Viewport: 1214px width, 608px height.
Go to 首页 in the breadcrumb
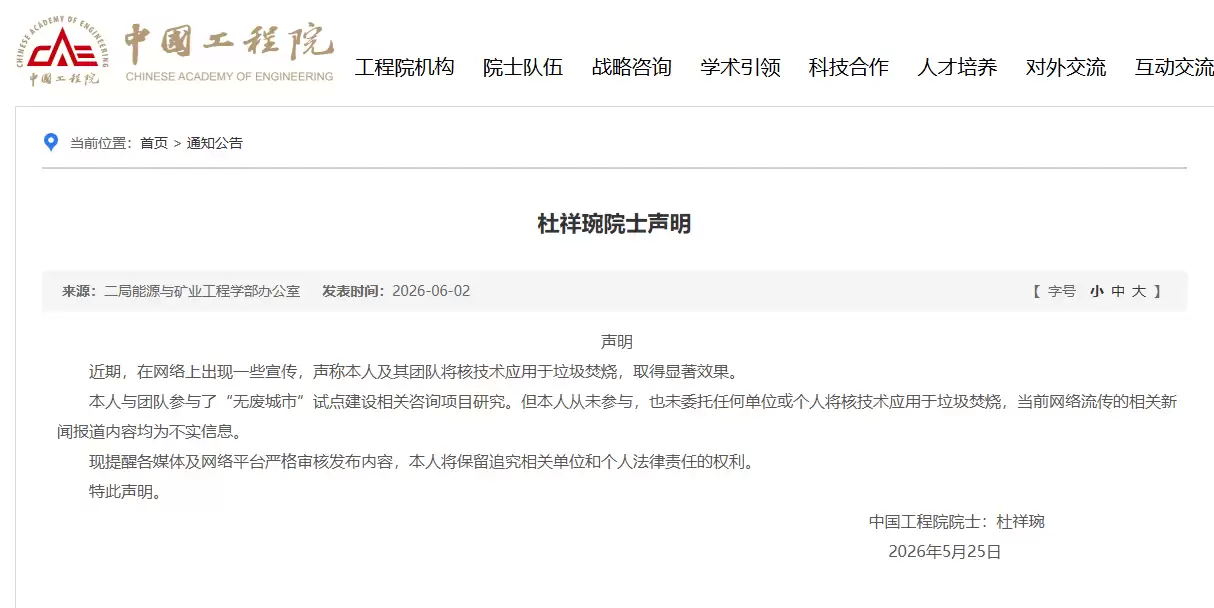pos(154,143)
